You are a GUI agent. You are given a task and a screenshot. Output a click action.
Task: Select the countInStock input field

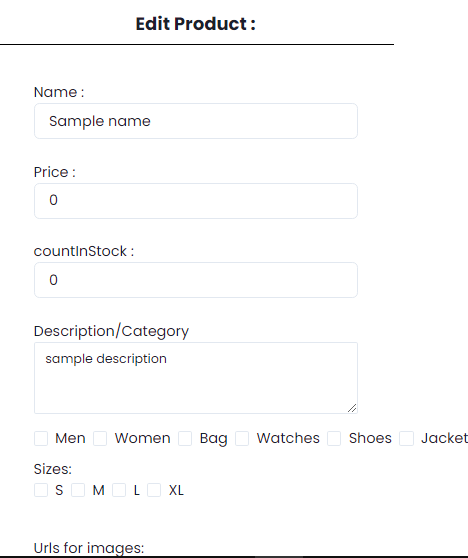click(196, 280)
